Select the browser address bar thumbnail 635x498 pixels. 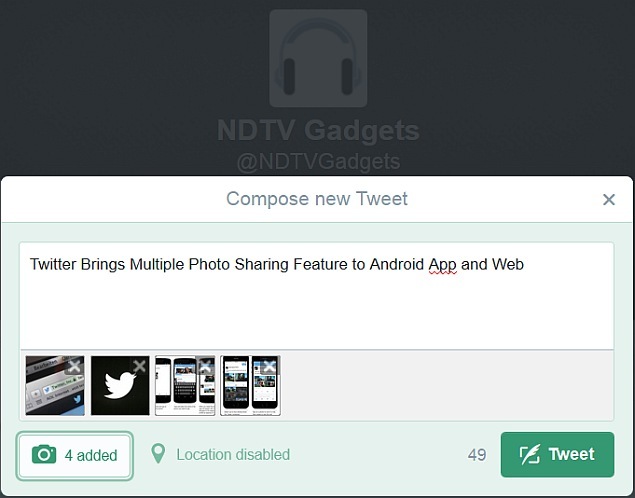55,385
